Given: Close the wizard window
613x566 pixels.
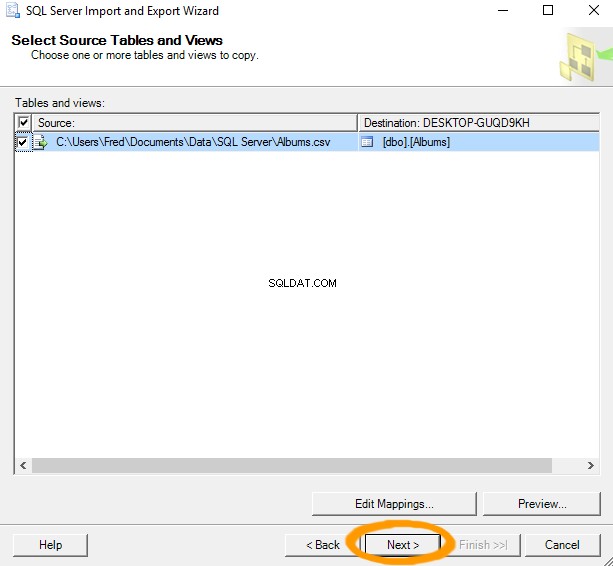Looking at the screenshot, I should click(594, 11).
